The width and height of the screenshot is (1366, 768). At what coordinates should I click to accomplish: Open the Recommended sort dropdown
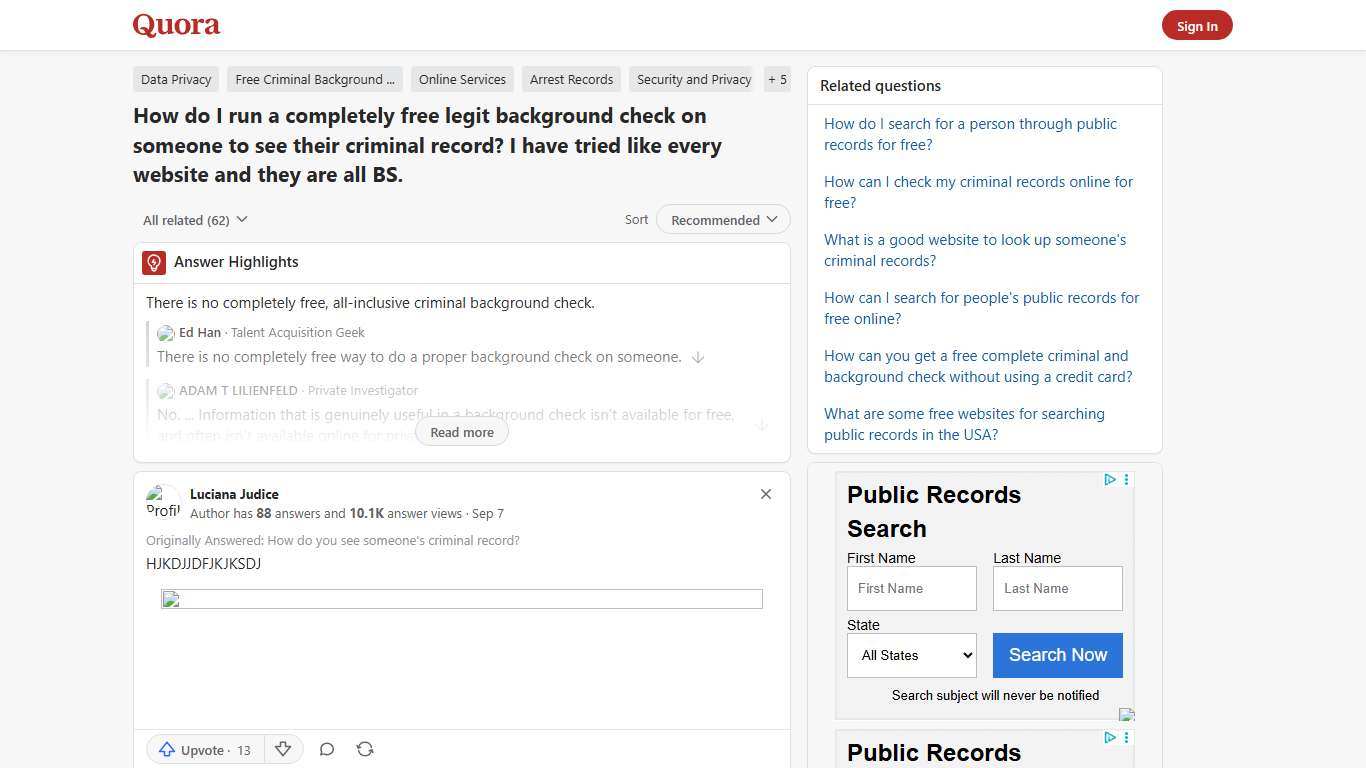click(722, 219)
